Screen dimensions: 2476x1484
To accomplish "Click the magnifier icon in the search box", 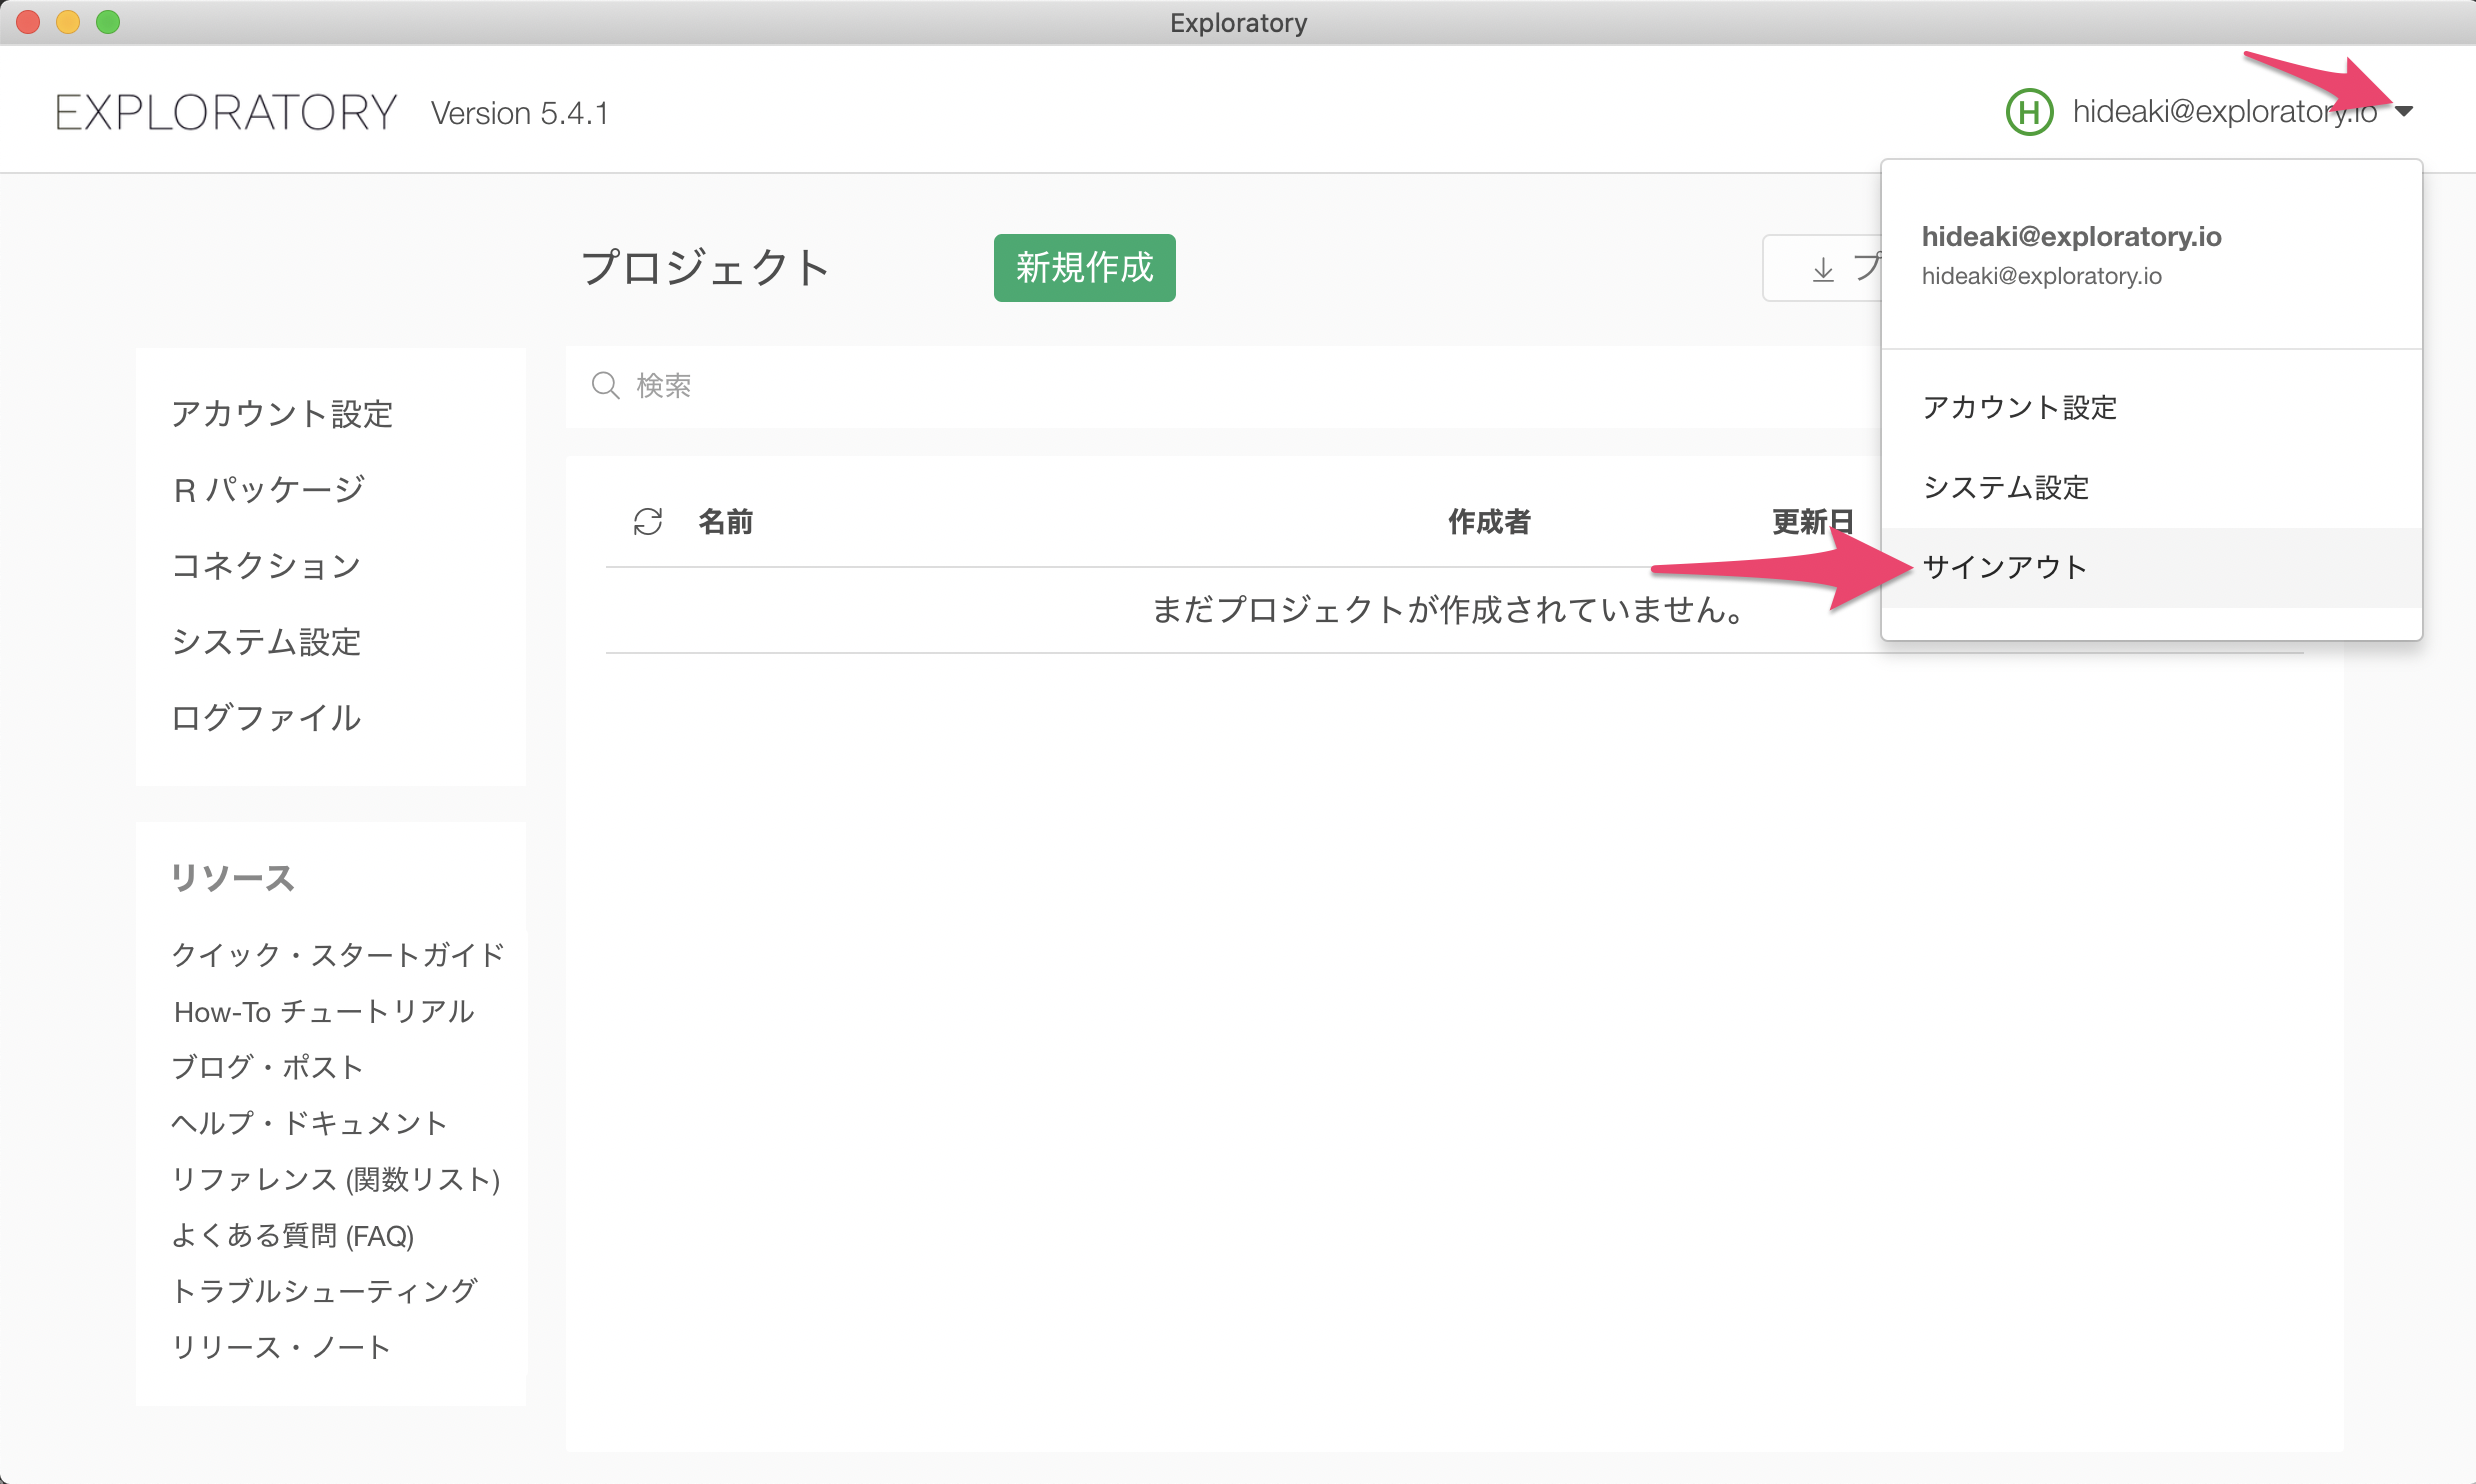I will pos(606,385).
